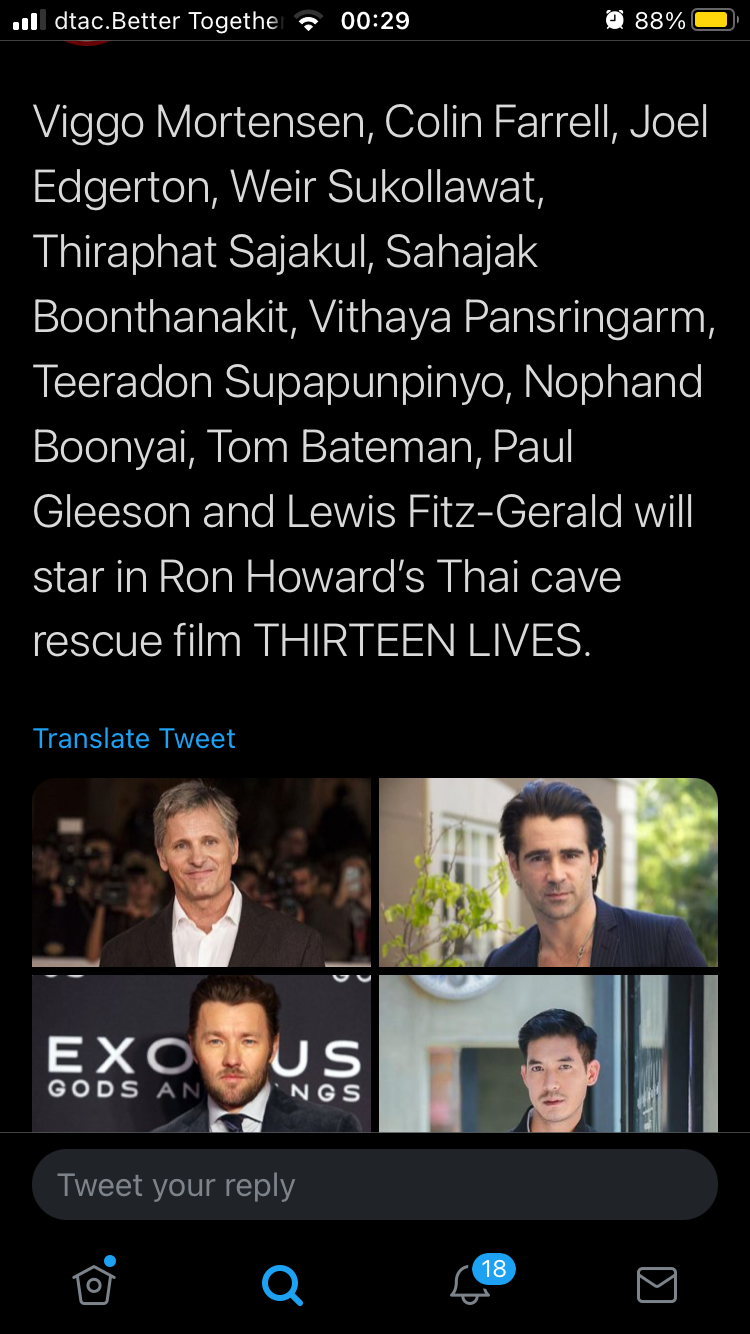Open photo of man in pinstripe jacket

pyautogui.click(x=548, y=872)
